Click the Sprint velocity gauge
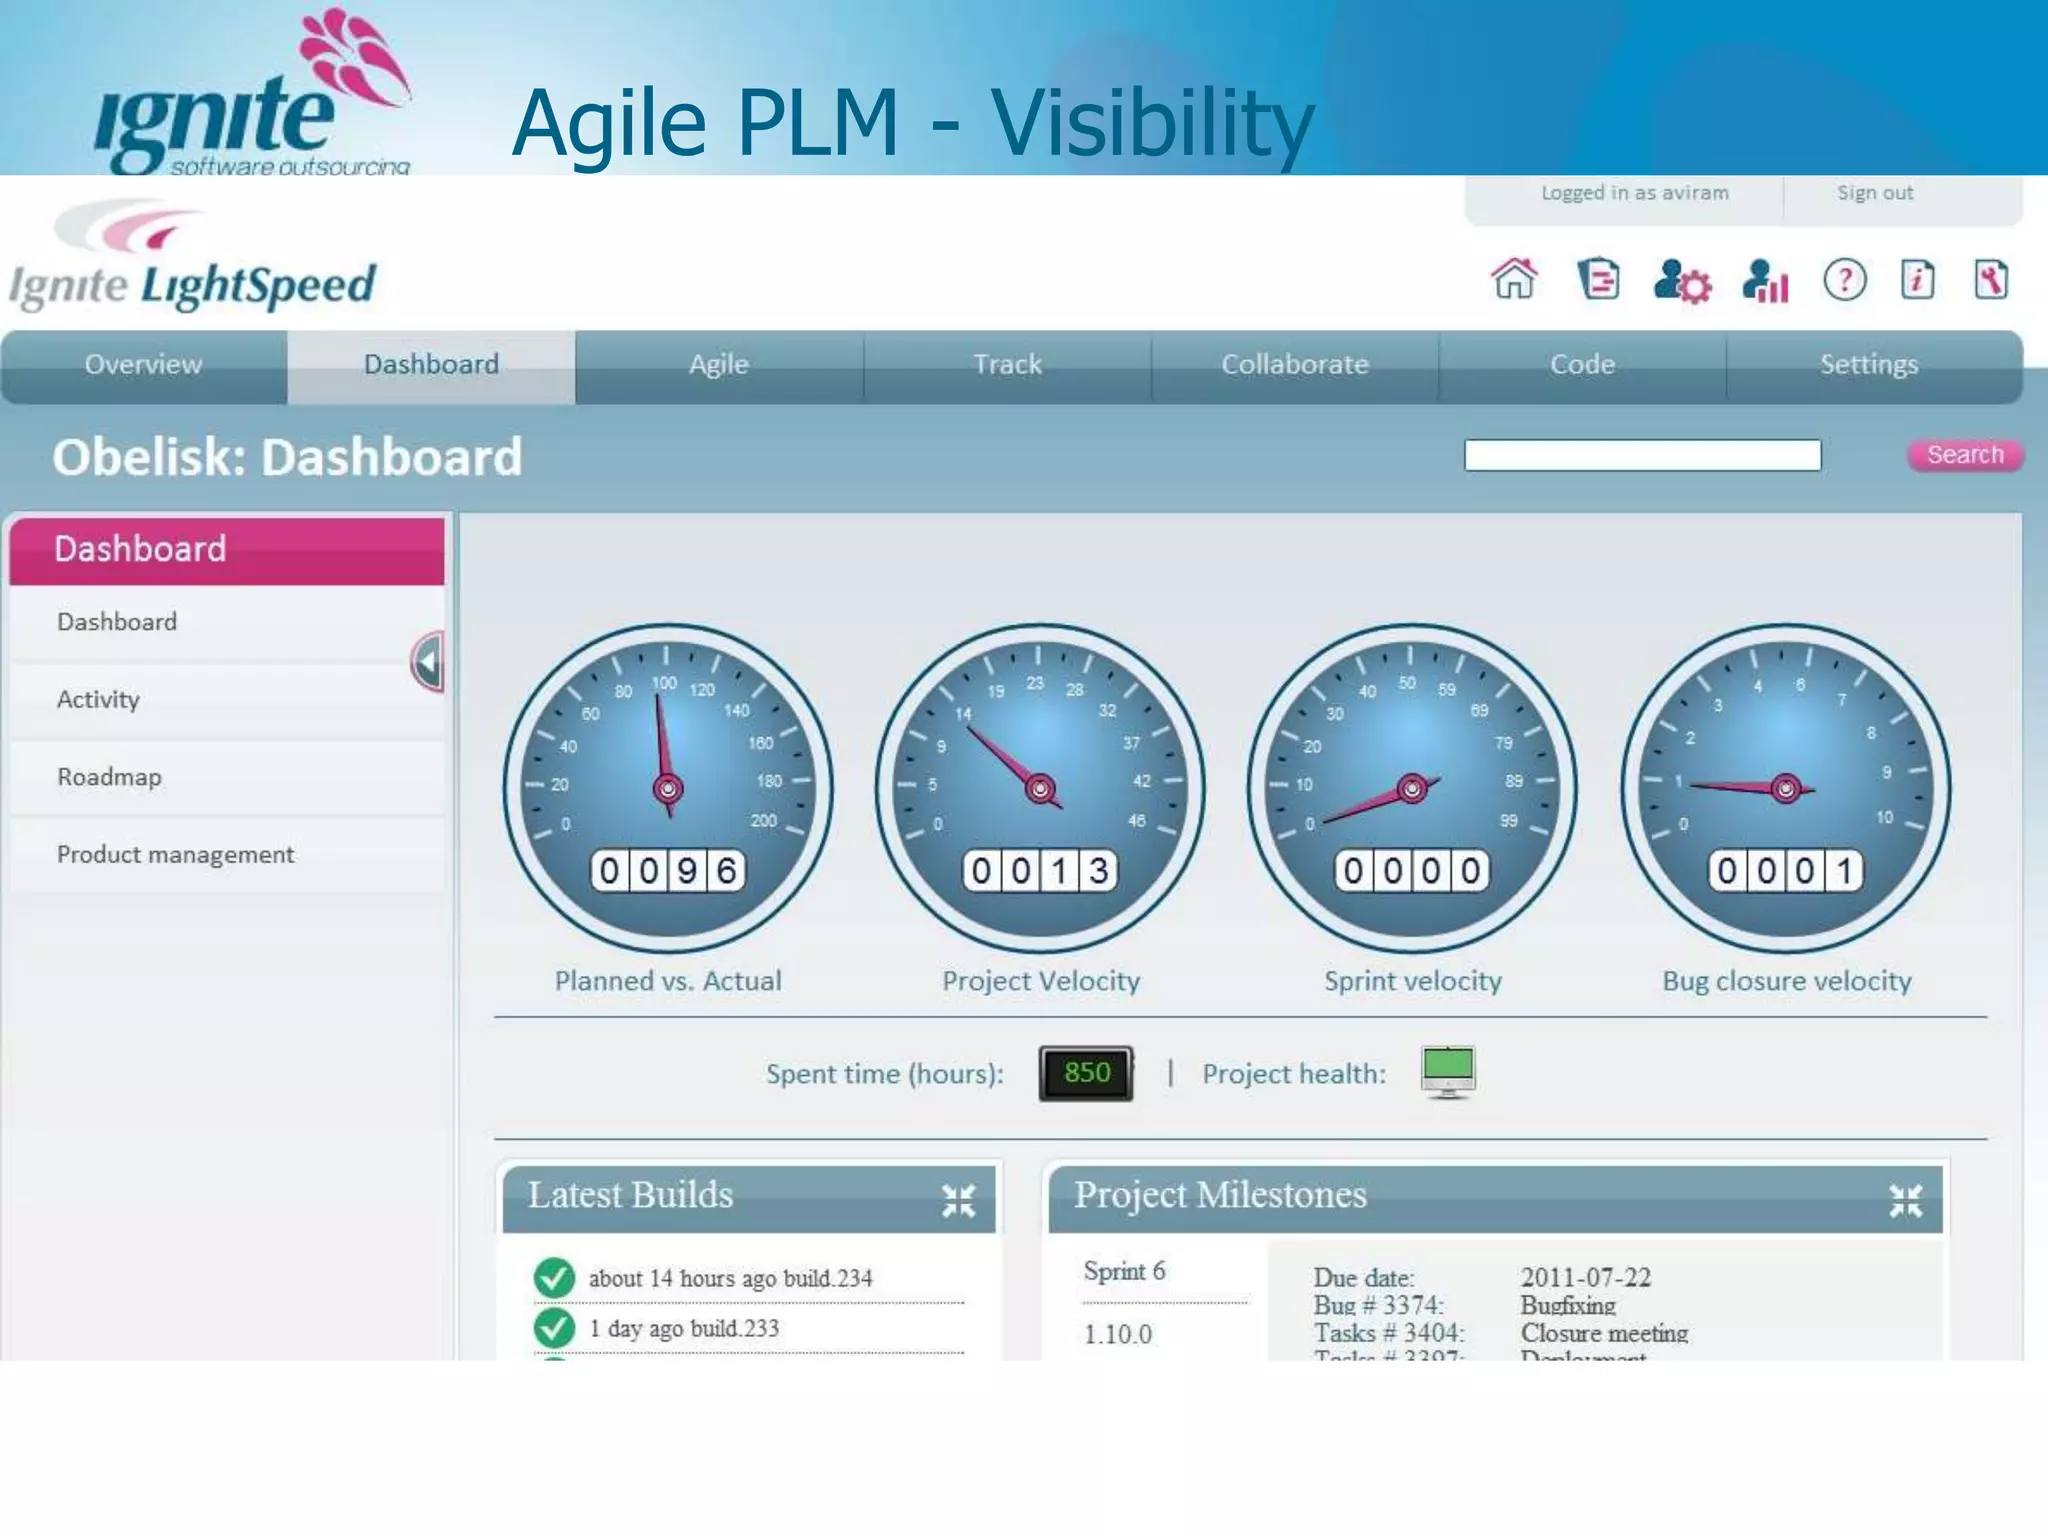 point(1412,788)
